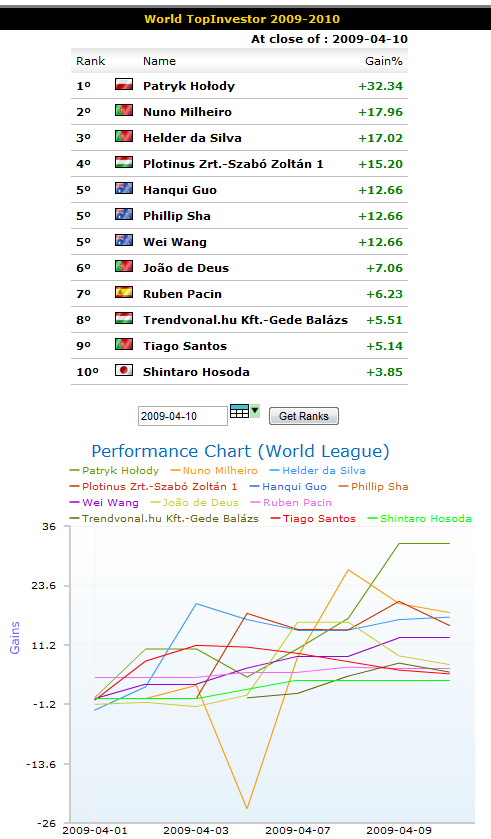Toggle Helder da Silva series in chart legend

pos(318,471)
